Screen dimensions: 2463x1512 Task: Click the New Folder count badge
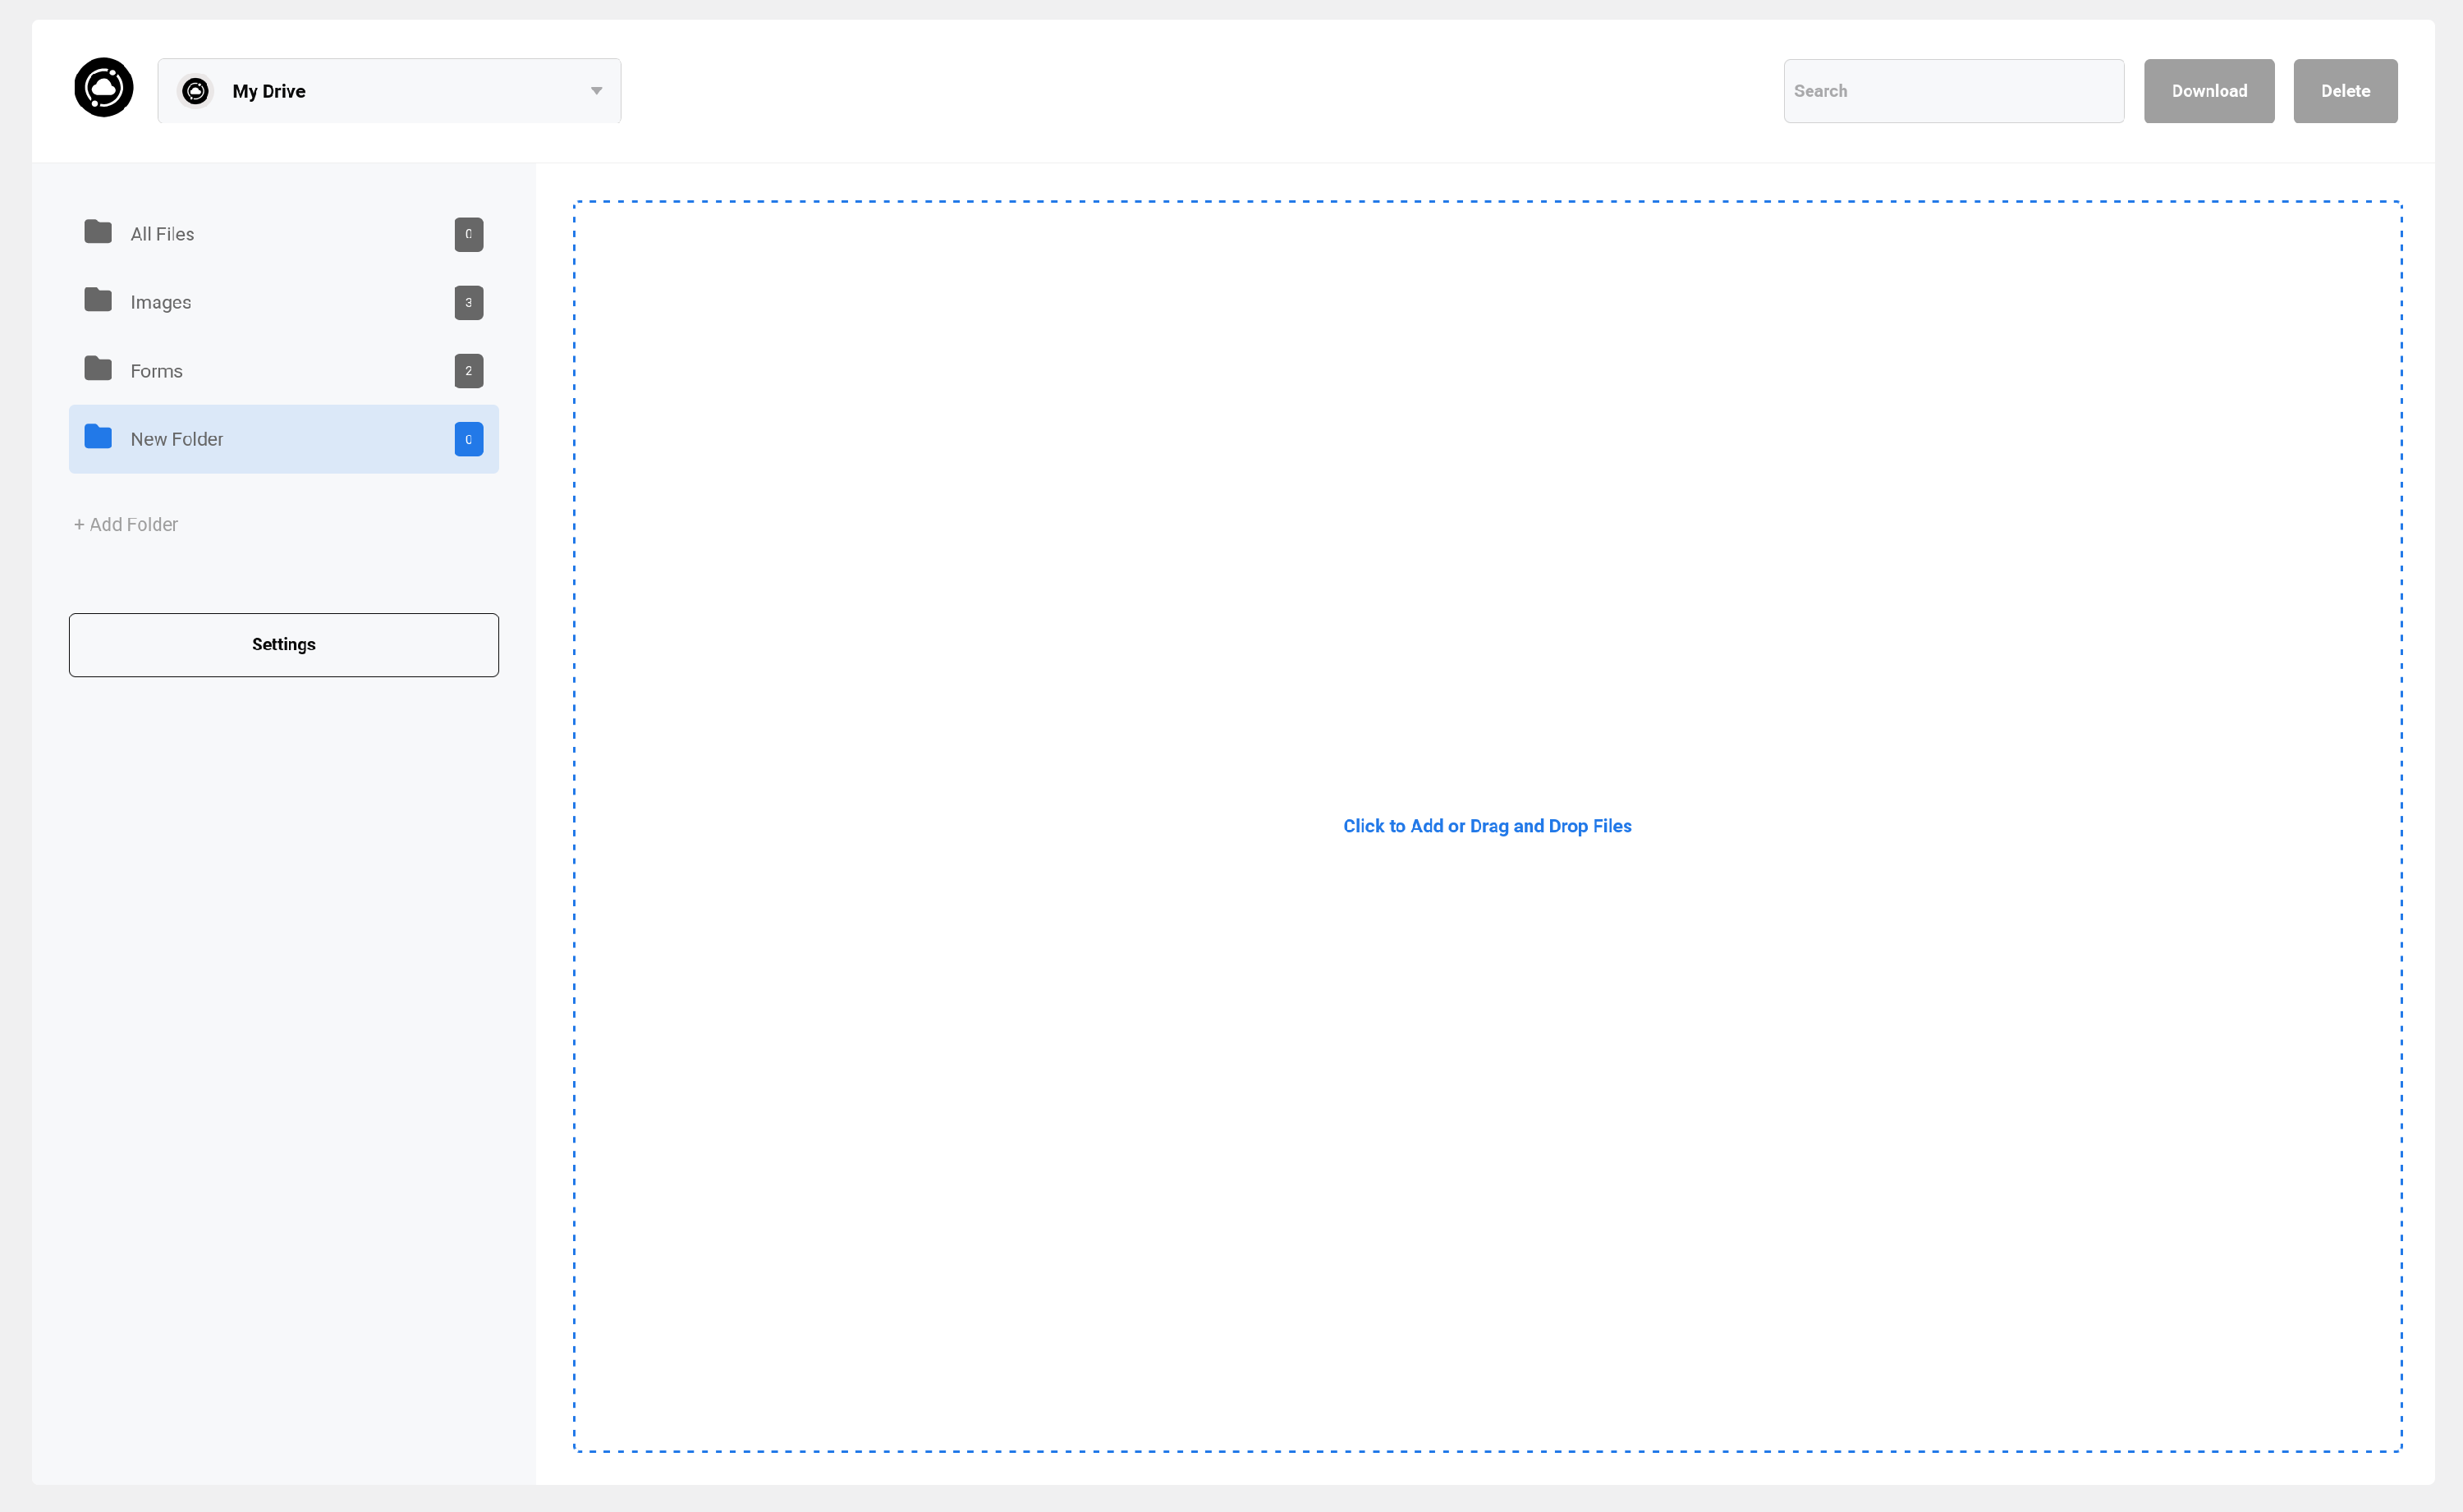click(468, 439)
